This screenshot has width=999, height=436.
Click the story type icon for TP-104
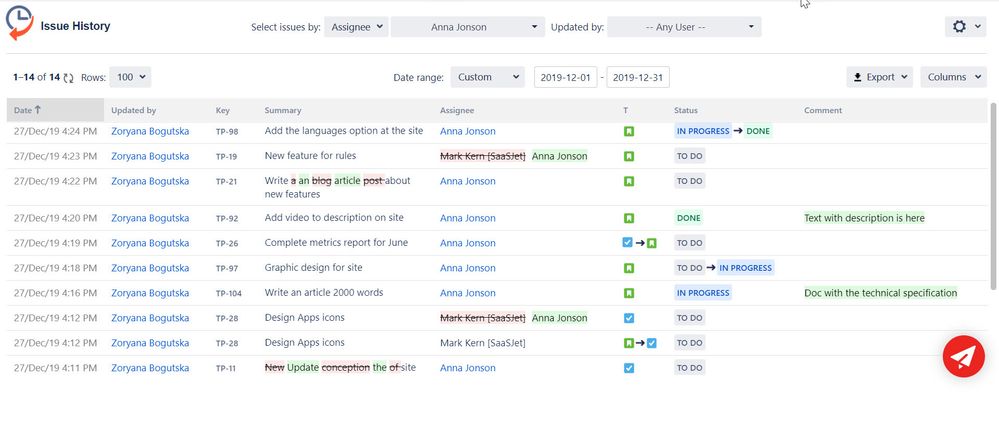tap(629, 293)
